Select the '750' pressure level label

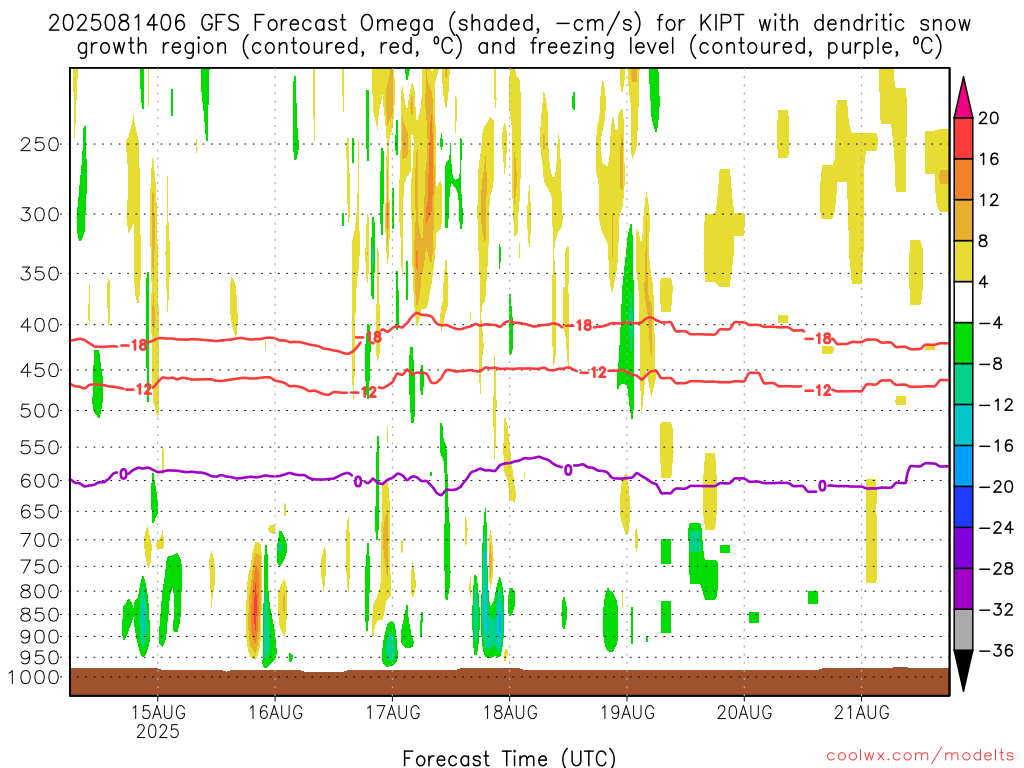pyautogui.click(x=39, y=567)
